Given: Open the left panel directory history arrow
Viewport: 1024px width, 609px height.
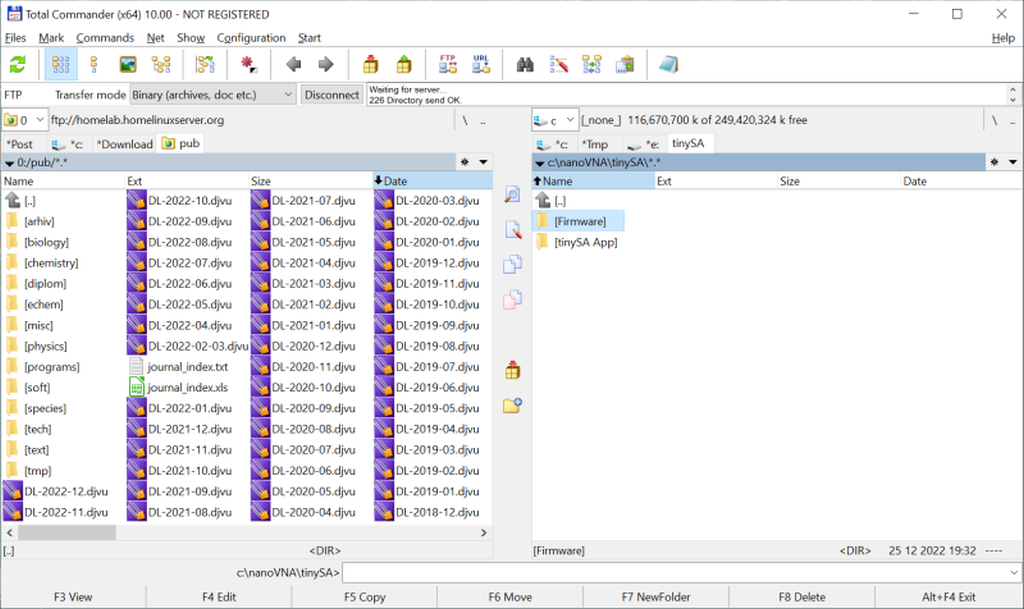Looking at the screenshot, I should tap(483, 162).
